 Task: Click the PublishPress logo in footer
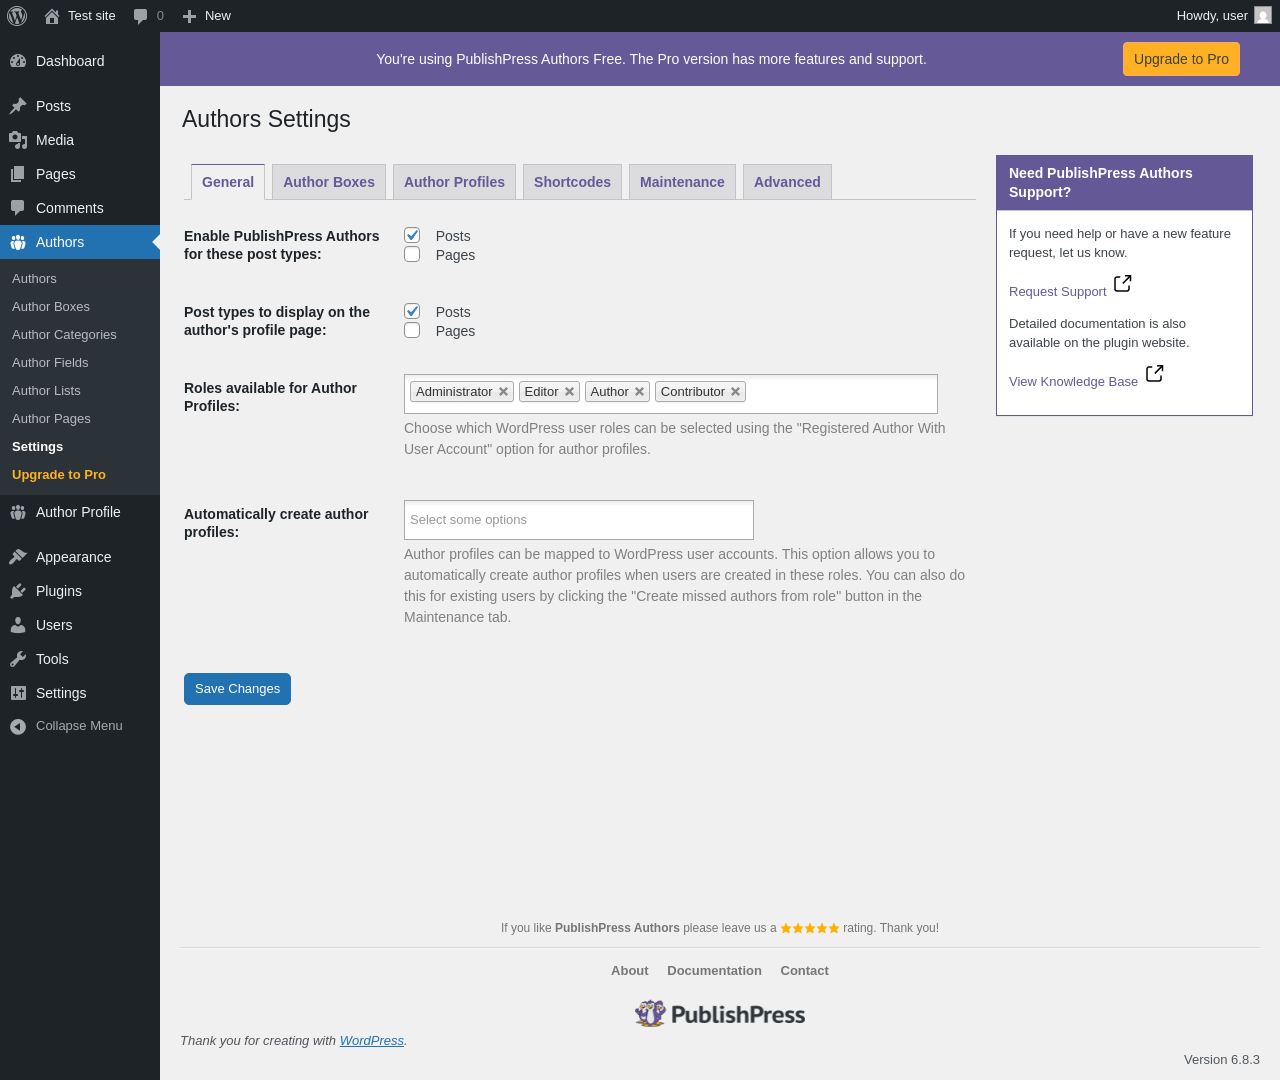point(720,1014)
